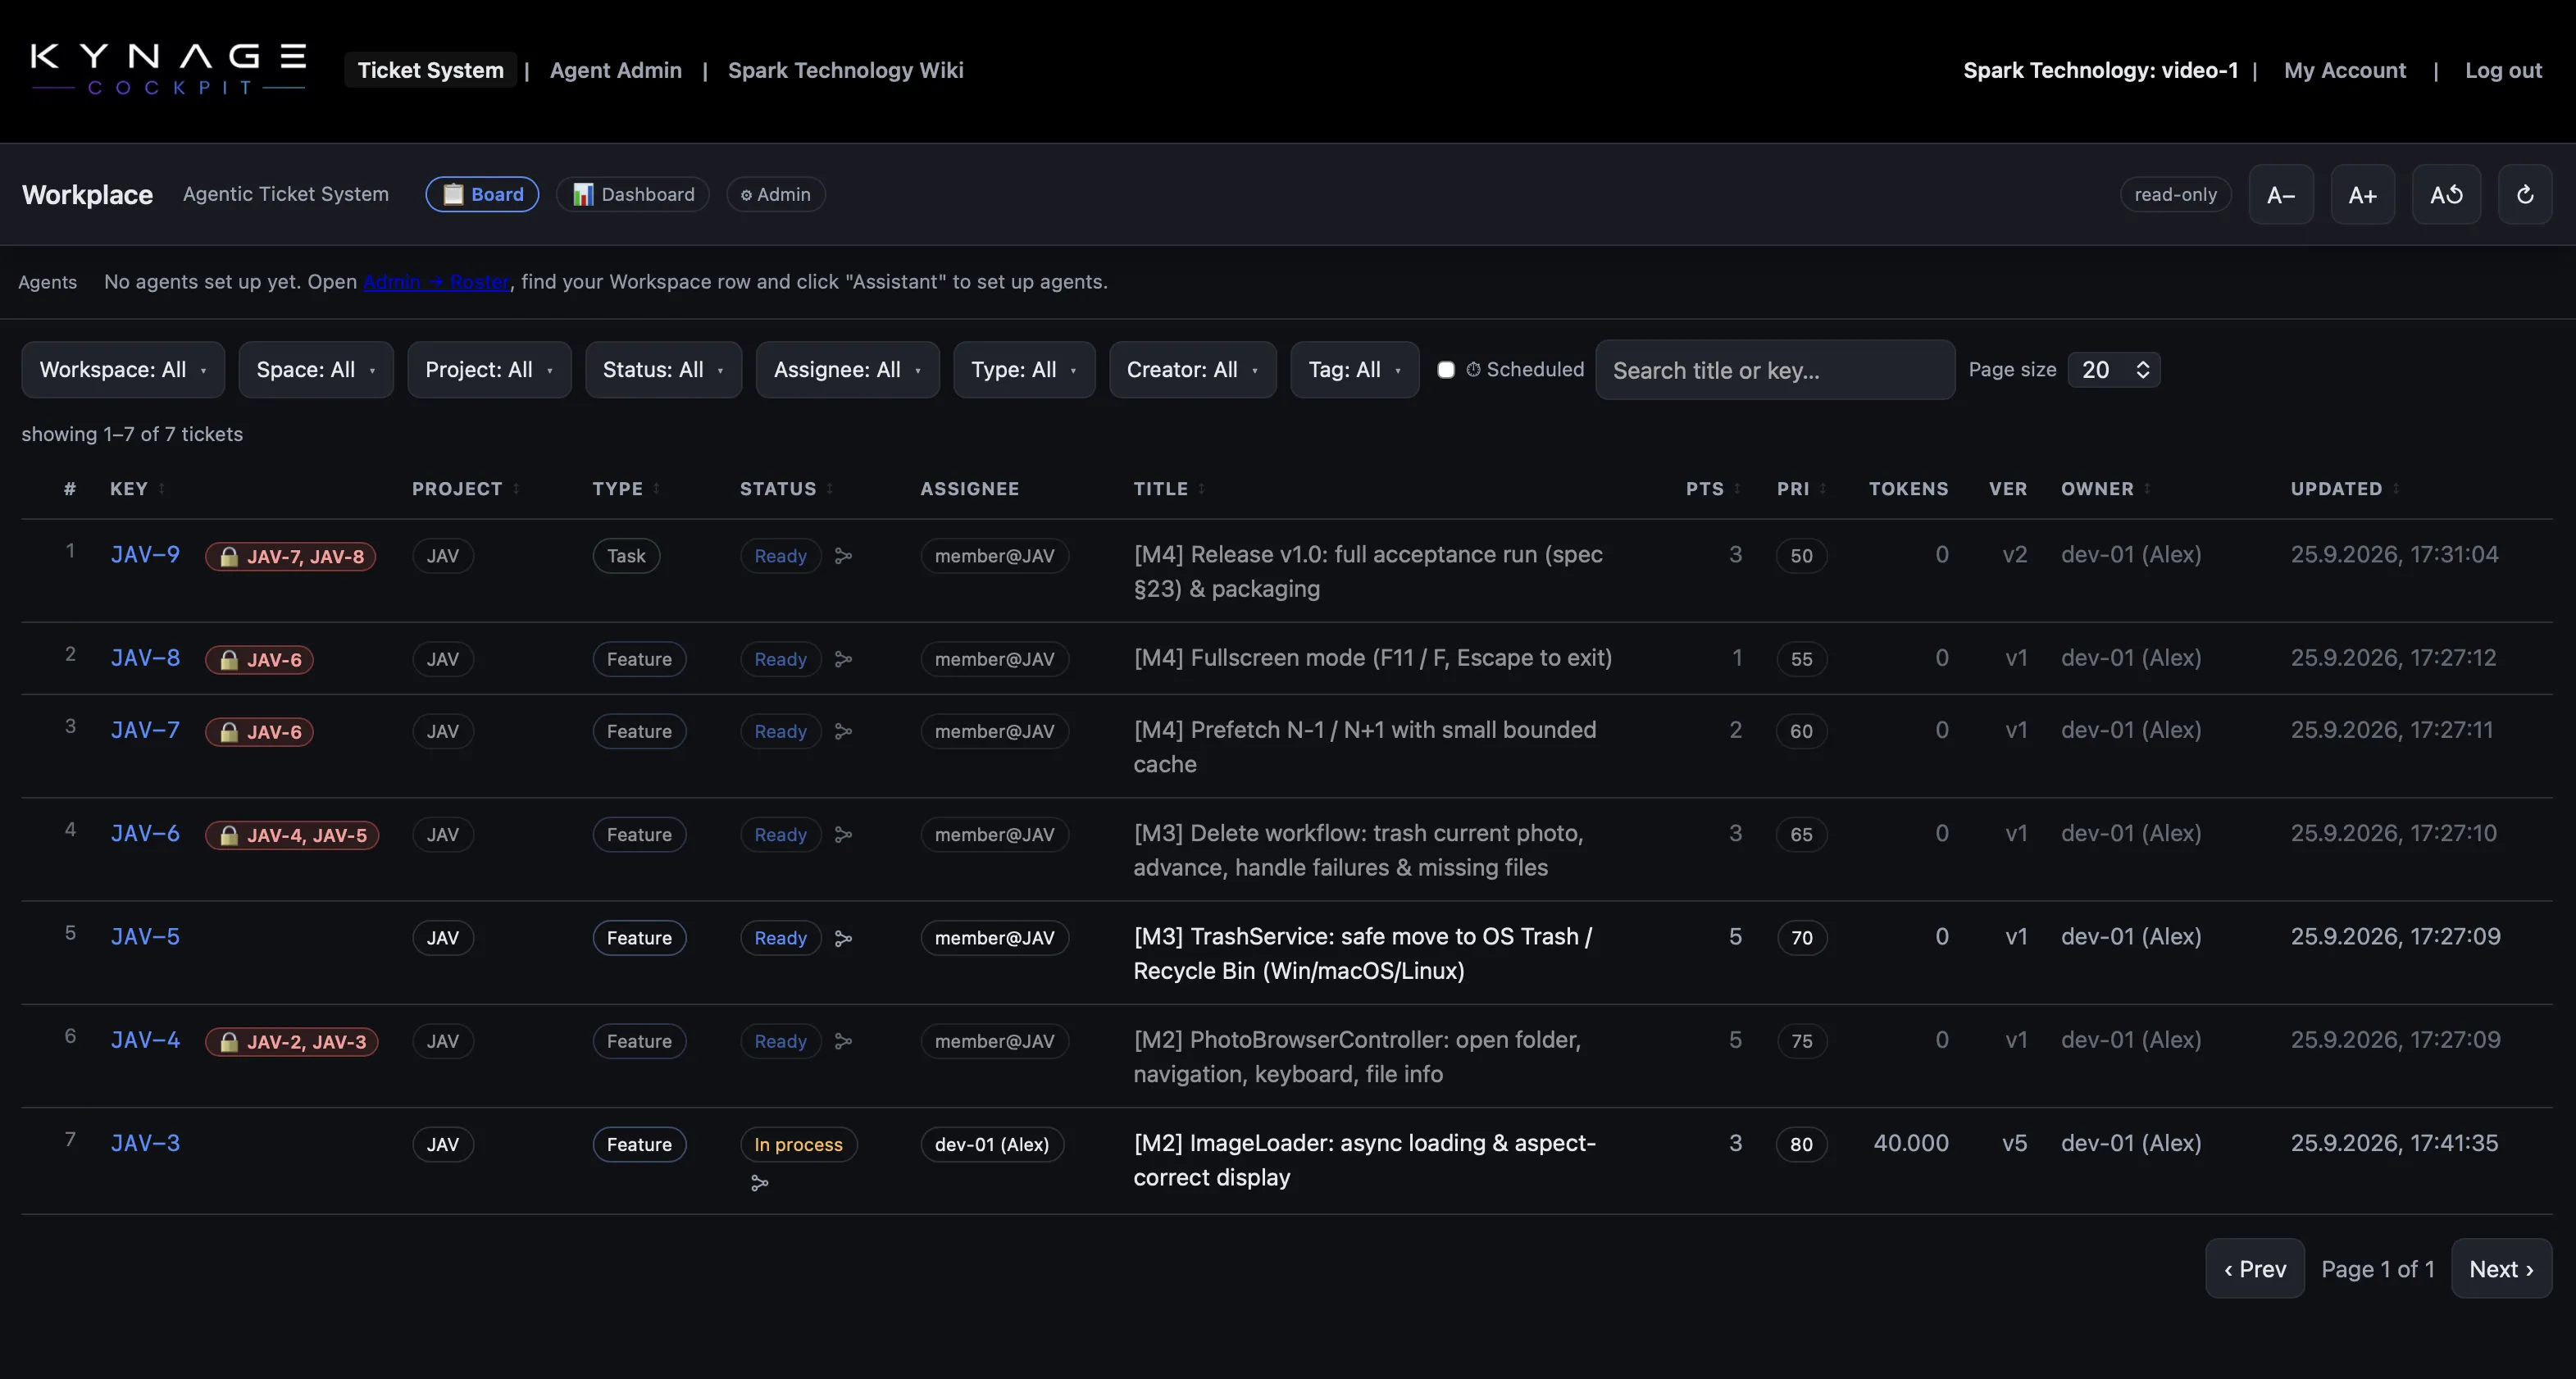Click the workflow icon in JAV-6 row
Image resolution: width=2576 pixels, height=1379 pixels.
[843, 834]
